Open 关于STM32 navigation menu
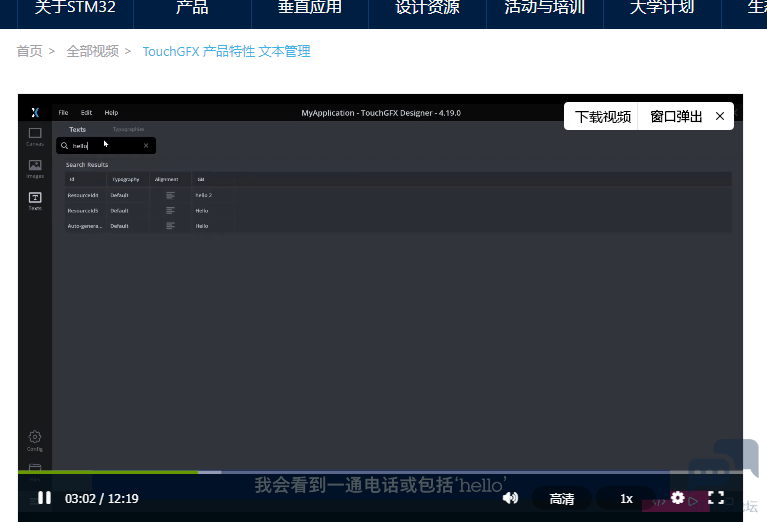 (75, 7)
